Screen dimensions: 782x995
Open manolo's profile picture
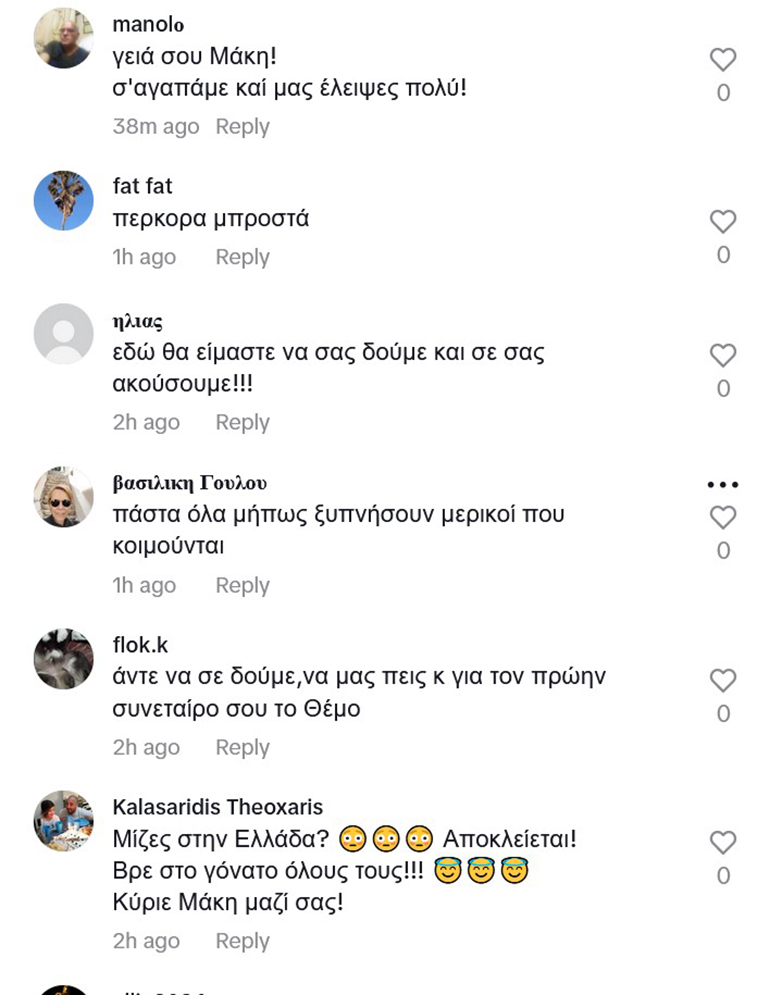click(64, 39)
